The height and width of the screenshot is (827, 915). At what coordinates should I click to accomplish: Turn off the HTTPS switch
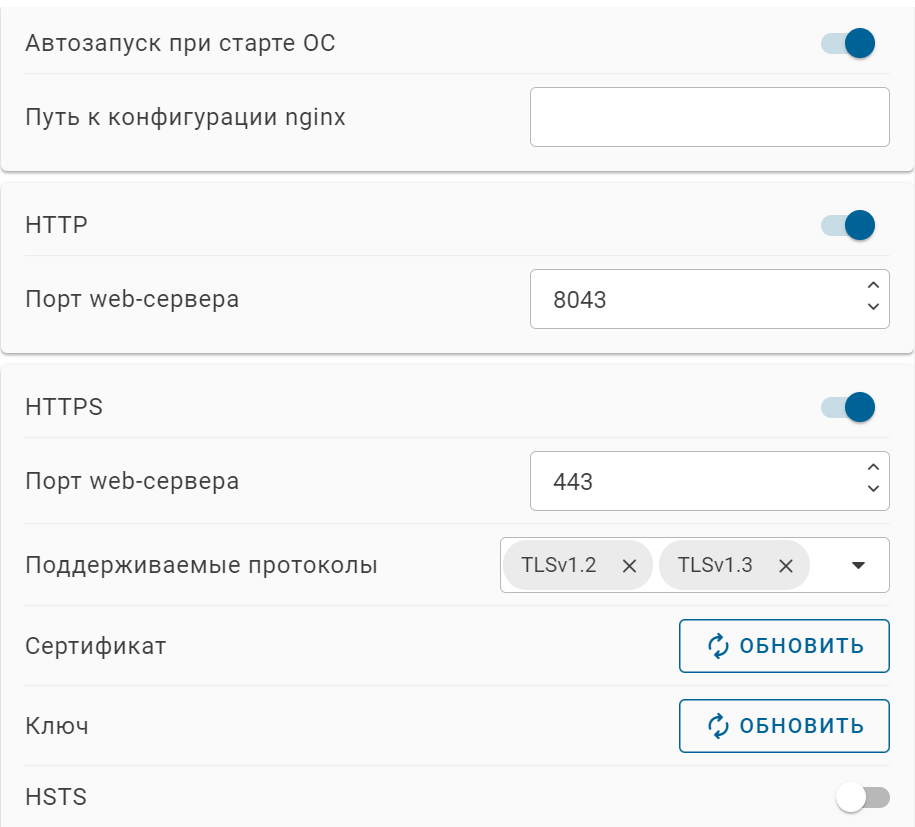(x=848, y=408)
